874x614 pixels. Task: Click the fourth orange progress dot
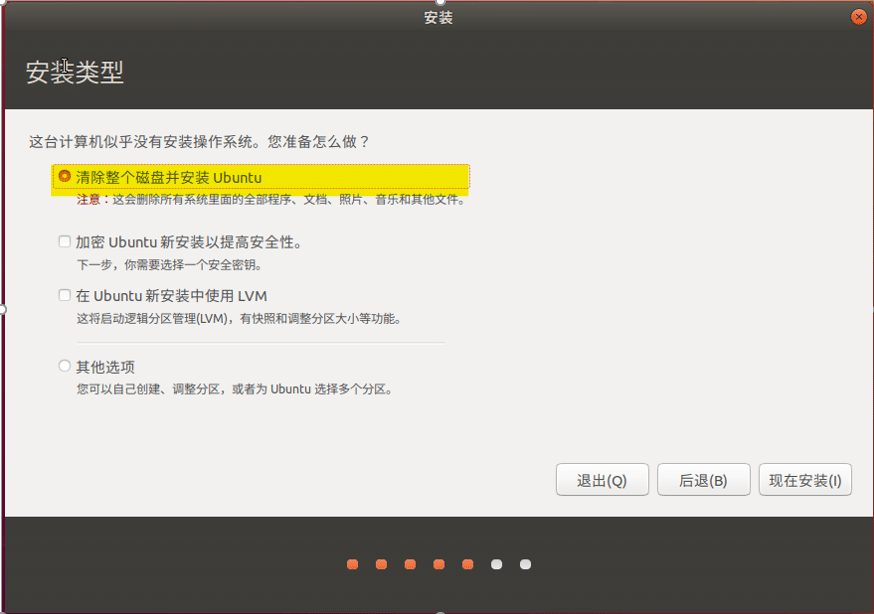point(439,564)
